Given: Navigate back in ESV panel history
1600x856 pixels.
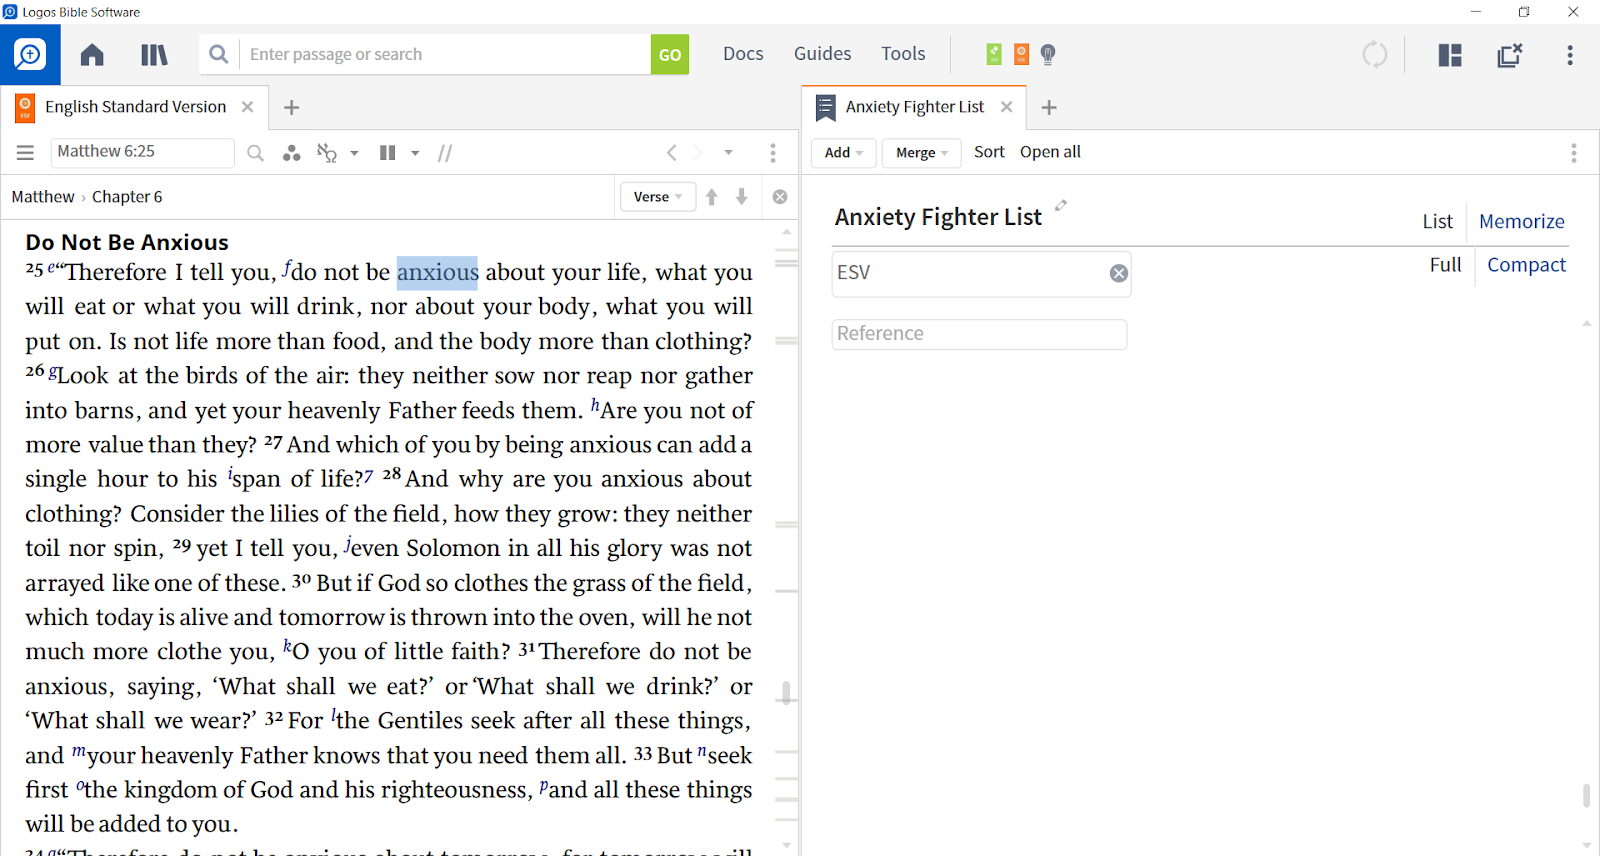Looking at the screenshot, I should point(672,153).
